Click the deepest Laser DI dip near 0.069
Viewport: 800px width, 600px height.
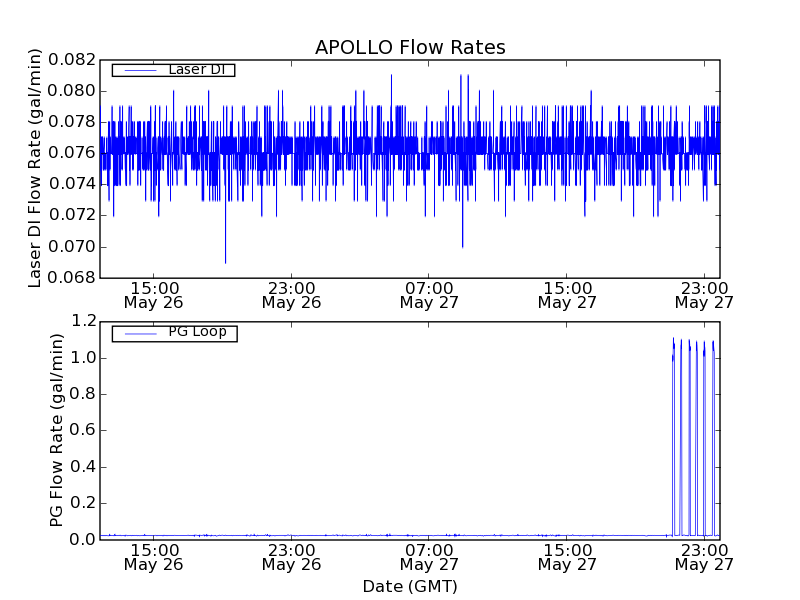coord(225,260)
